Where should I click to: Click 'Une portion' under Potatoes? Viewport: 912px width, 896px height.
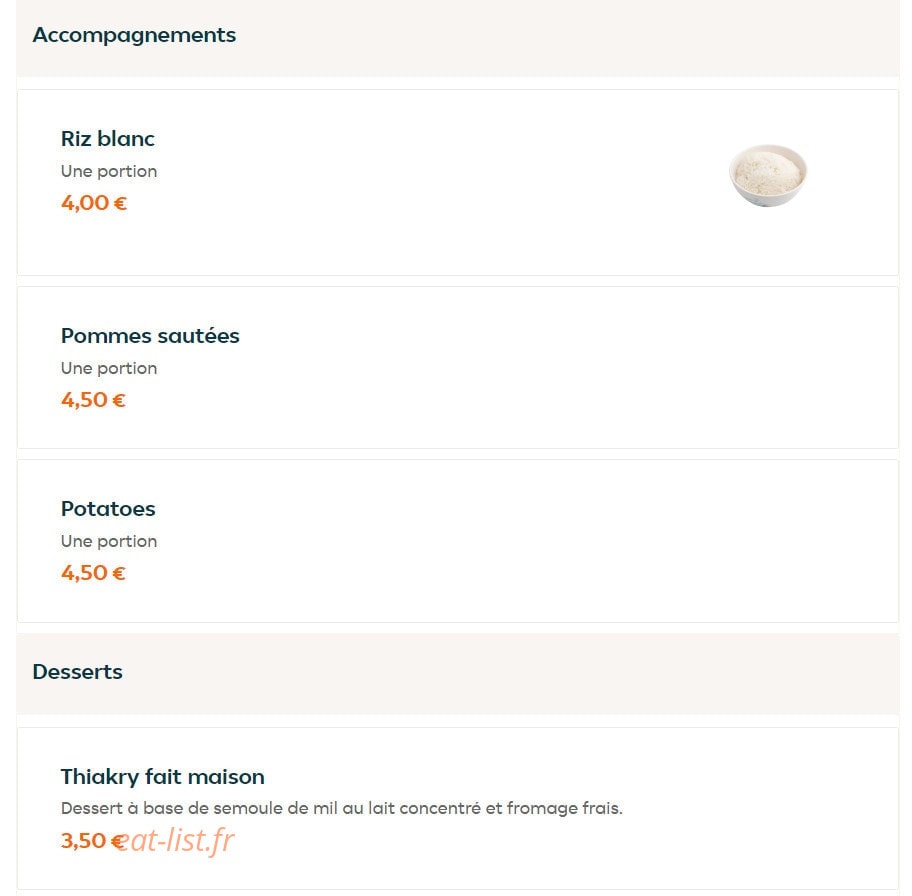109,542
